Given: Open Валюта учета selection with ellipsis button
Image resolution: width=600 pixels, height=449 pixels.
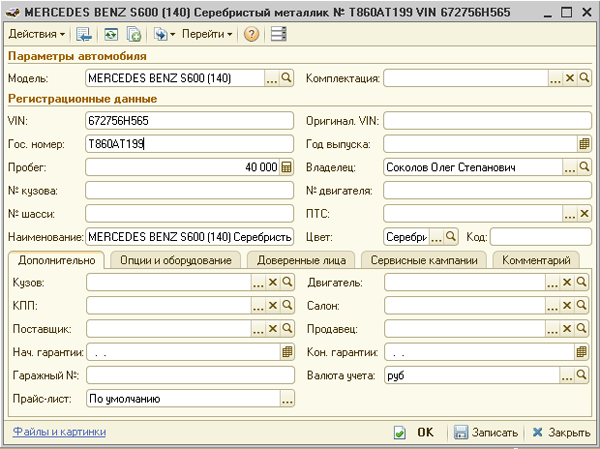Looking at the screenshot, I should coord(567,375).
